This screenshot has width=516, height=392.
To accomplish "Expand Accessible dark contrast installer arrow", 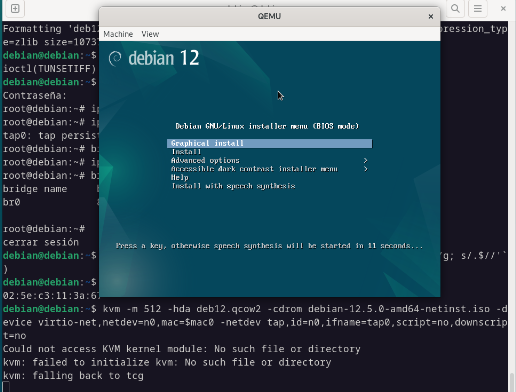I will [x=366, y=169].
